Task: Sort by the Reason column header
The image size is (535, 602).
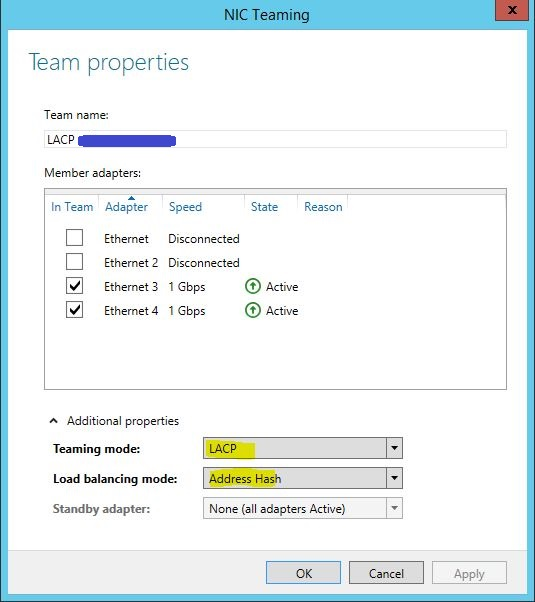Action: pos(323,207)
